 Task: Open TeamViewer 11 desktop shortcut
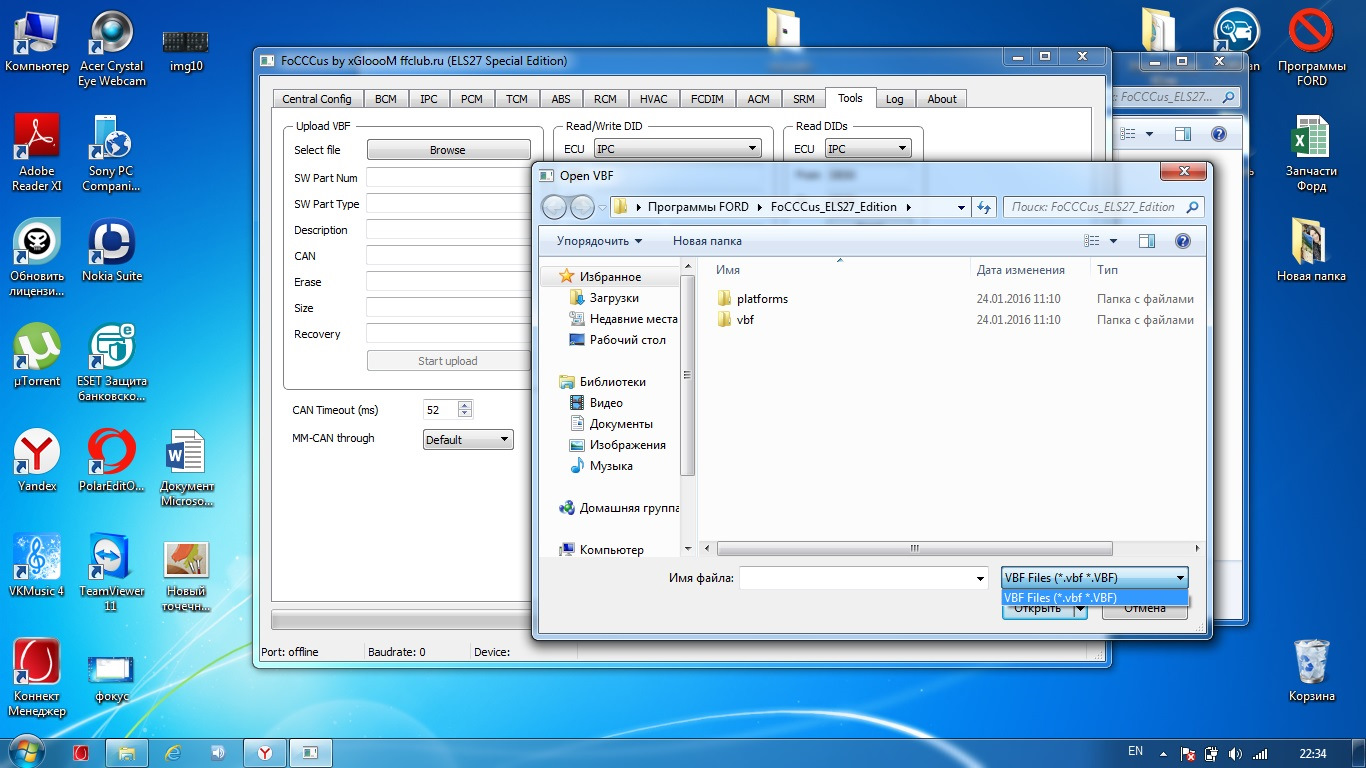pyautogui.click(x=112, y=573)
